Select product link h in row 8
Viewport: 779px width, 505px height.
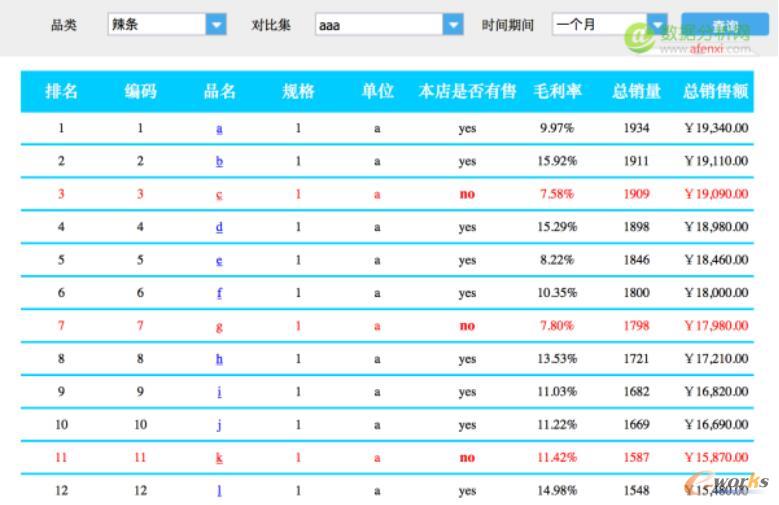[219, 359]
